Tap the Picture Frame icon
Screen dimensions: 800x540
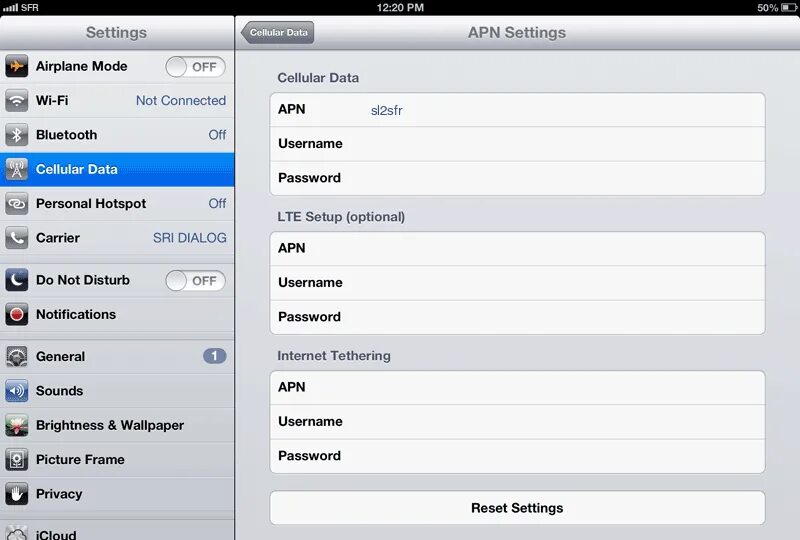click(16, 459)
